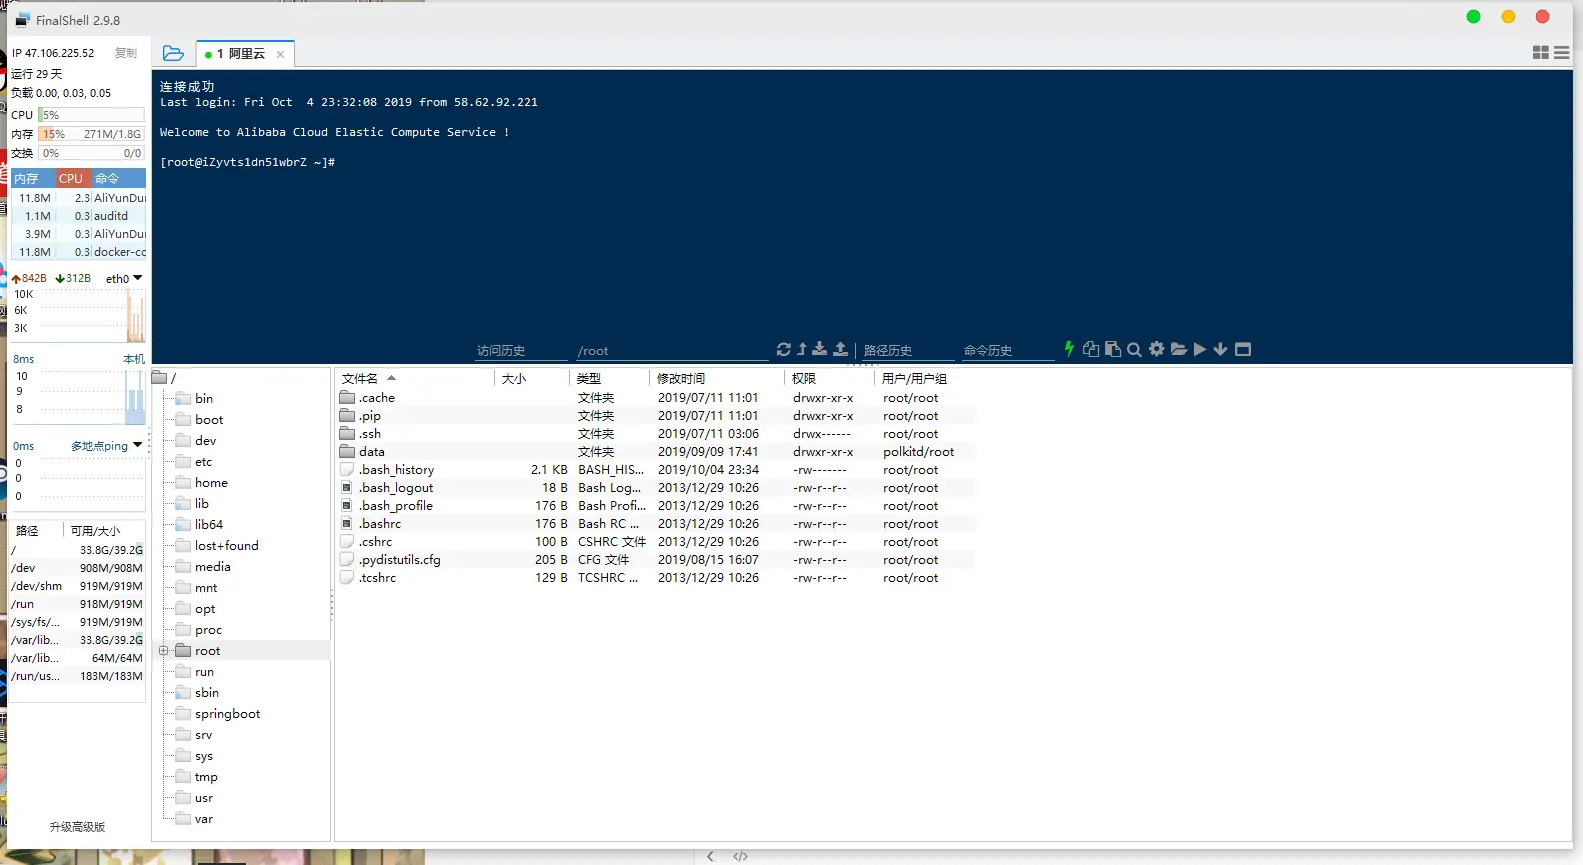Open the connection manager folder icon
Viewport: 1583px width, 865px height.
point(173,53)
